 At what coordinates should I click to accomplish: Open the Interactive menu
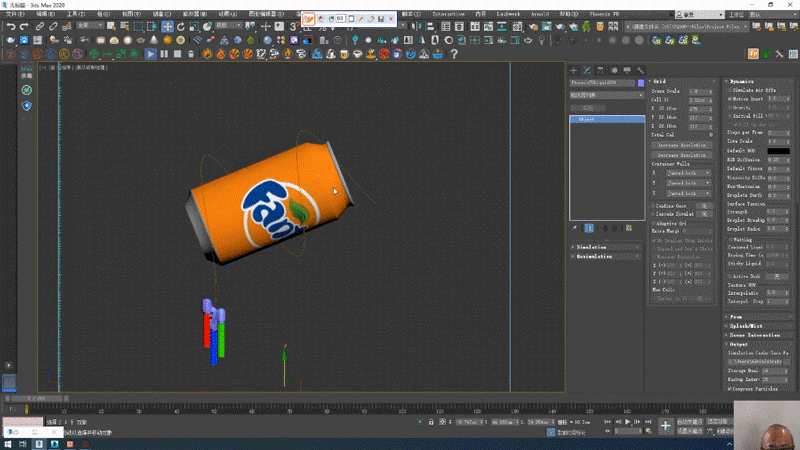pyautogui.click(x=448, y=14)
